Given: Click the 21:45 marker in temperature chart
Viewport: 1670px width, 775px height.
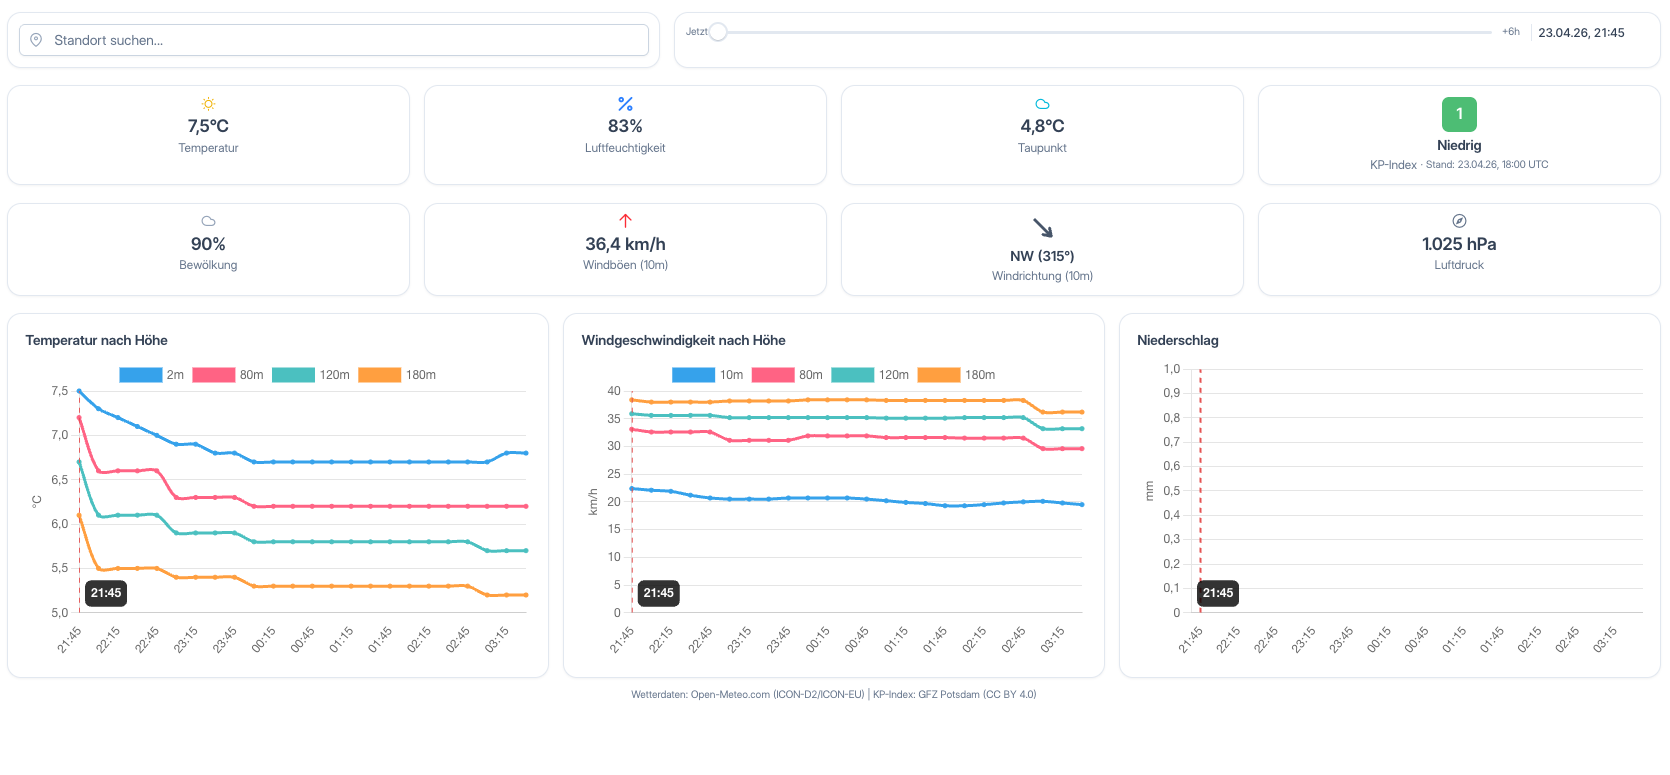Looking at the screenshot, I should 106,593.
